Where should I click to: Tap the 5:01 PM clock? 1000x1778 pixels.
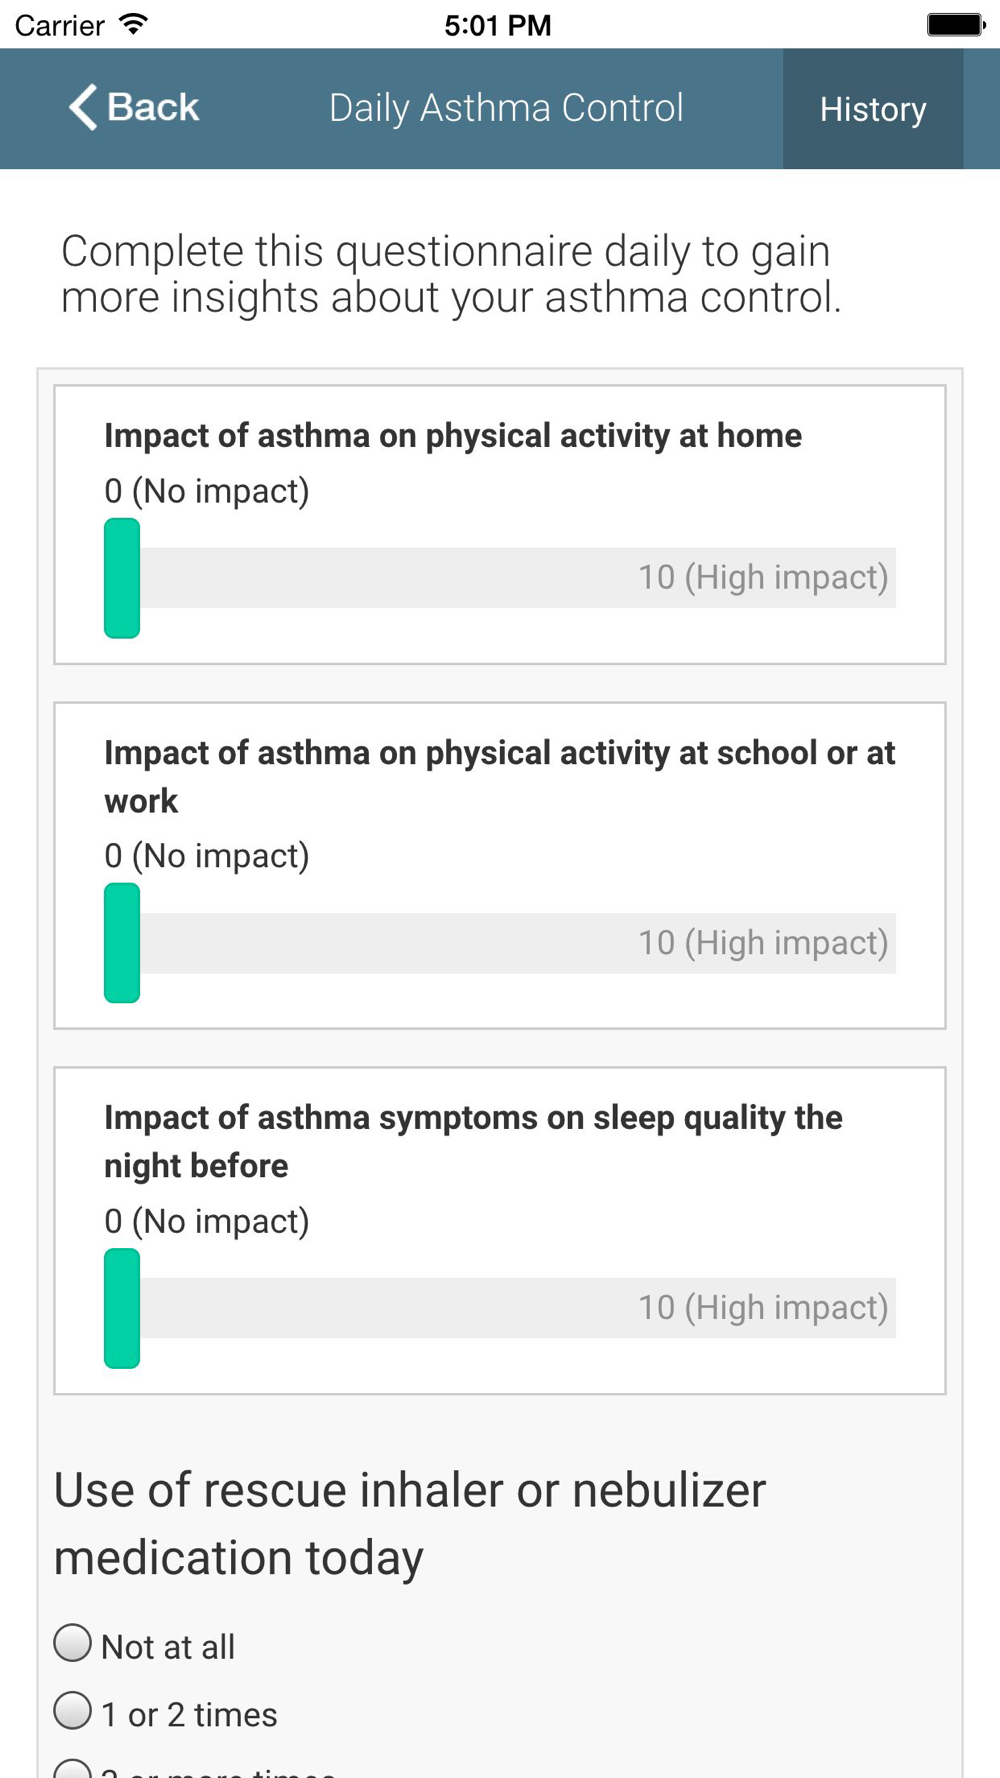[498, 25]
